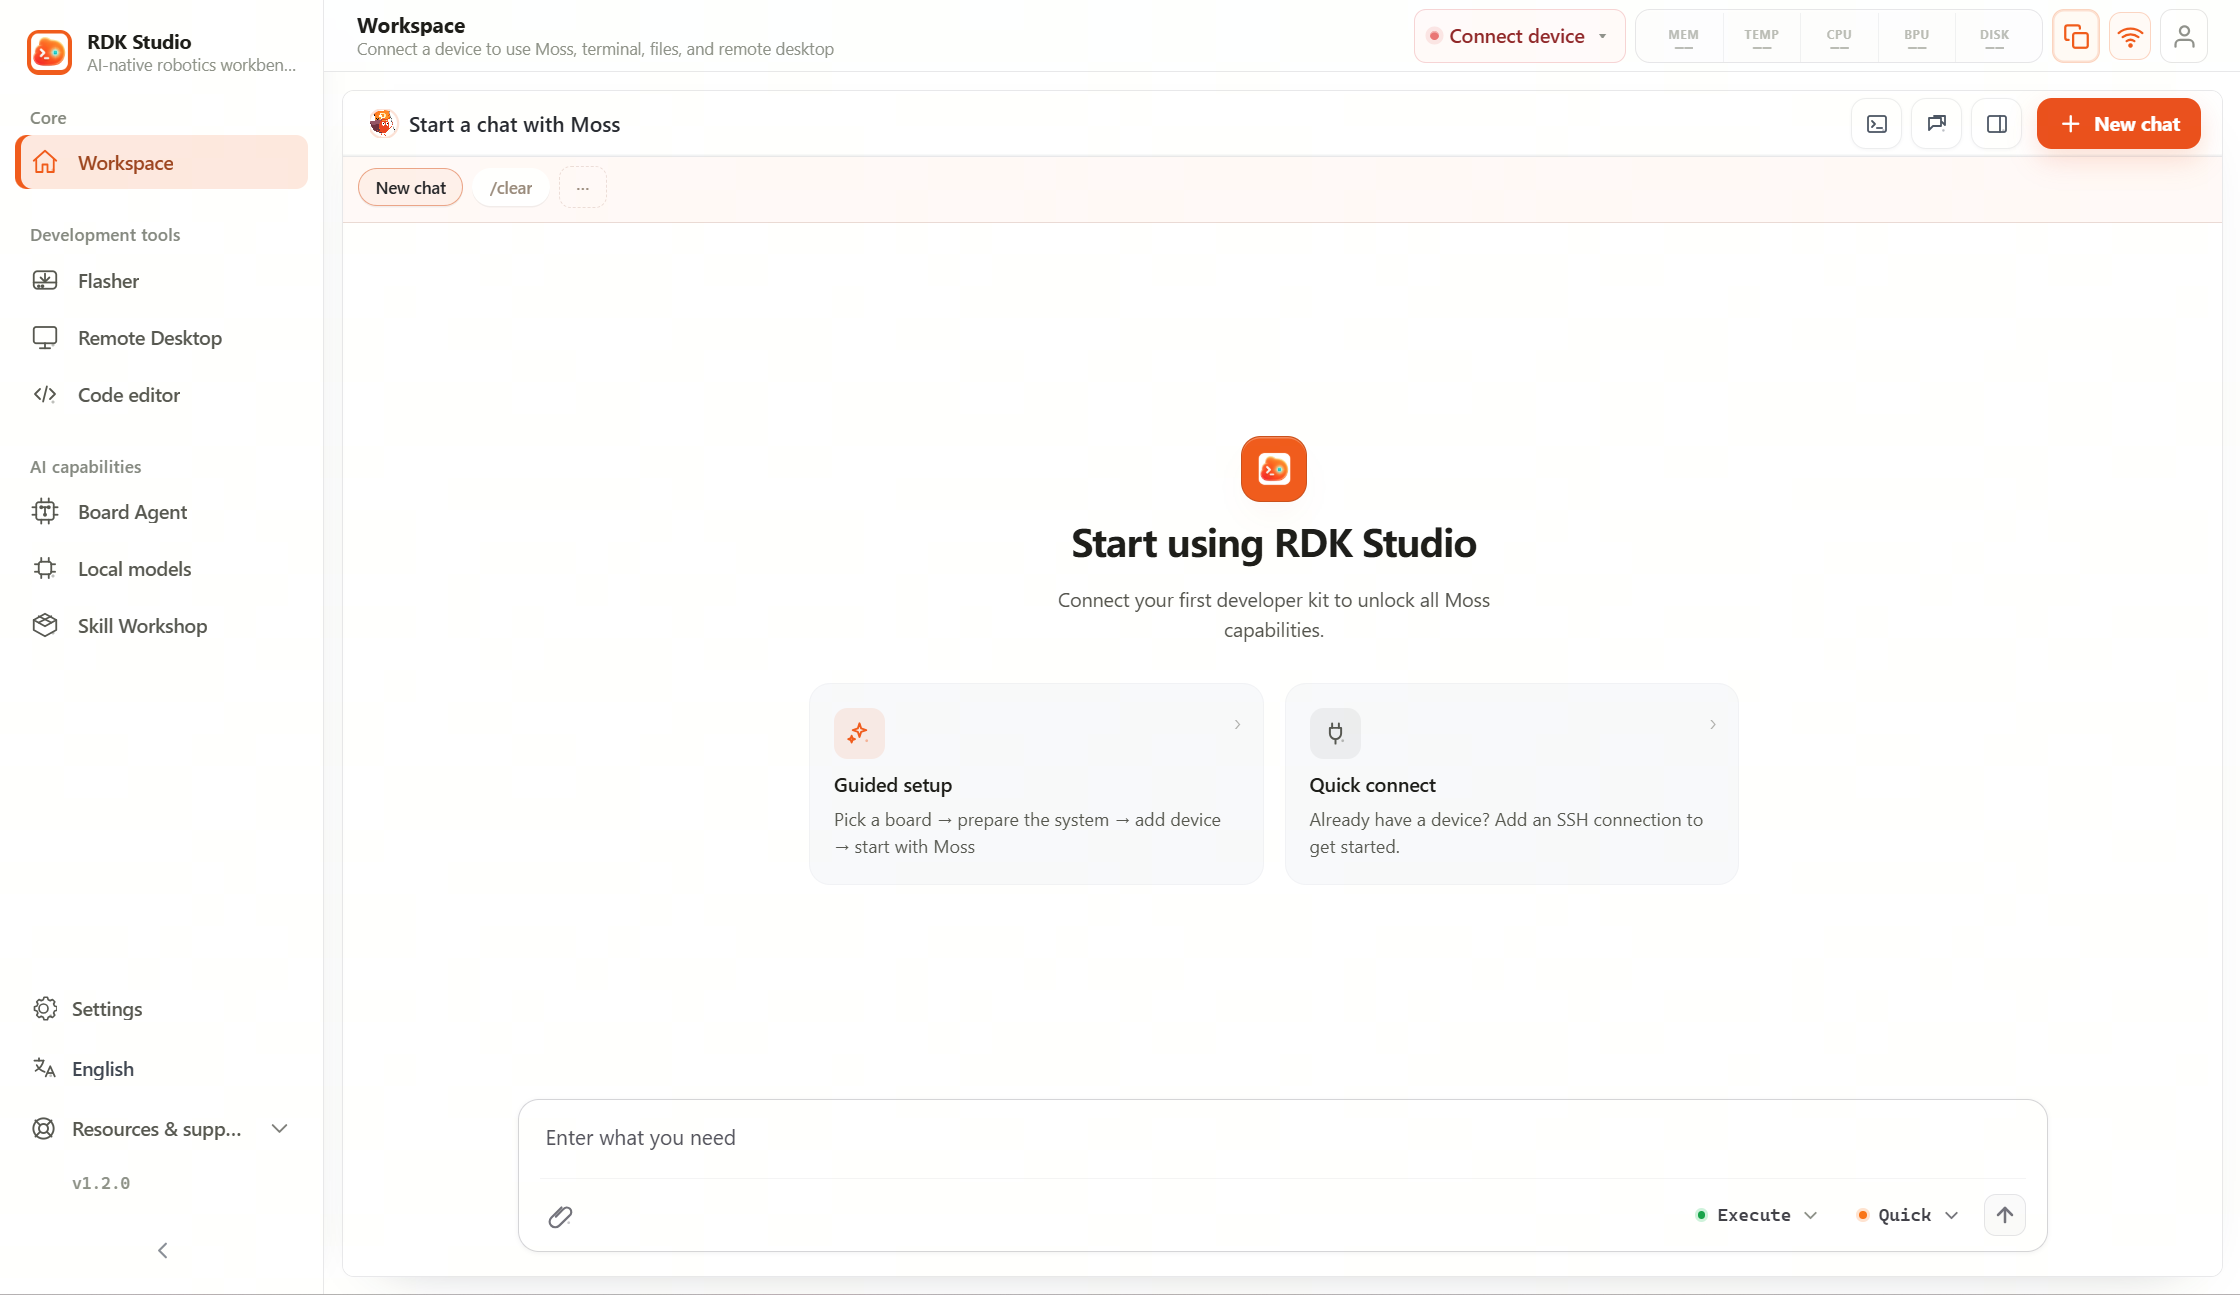Click the BPU usage indicator
Image resolution: width=2240 pixels, height=1295 pixels.
(x=1917, y=37)
